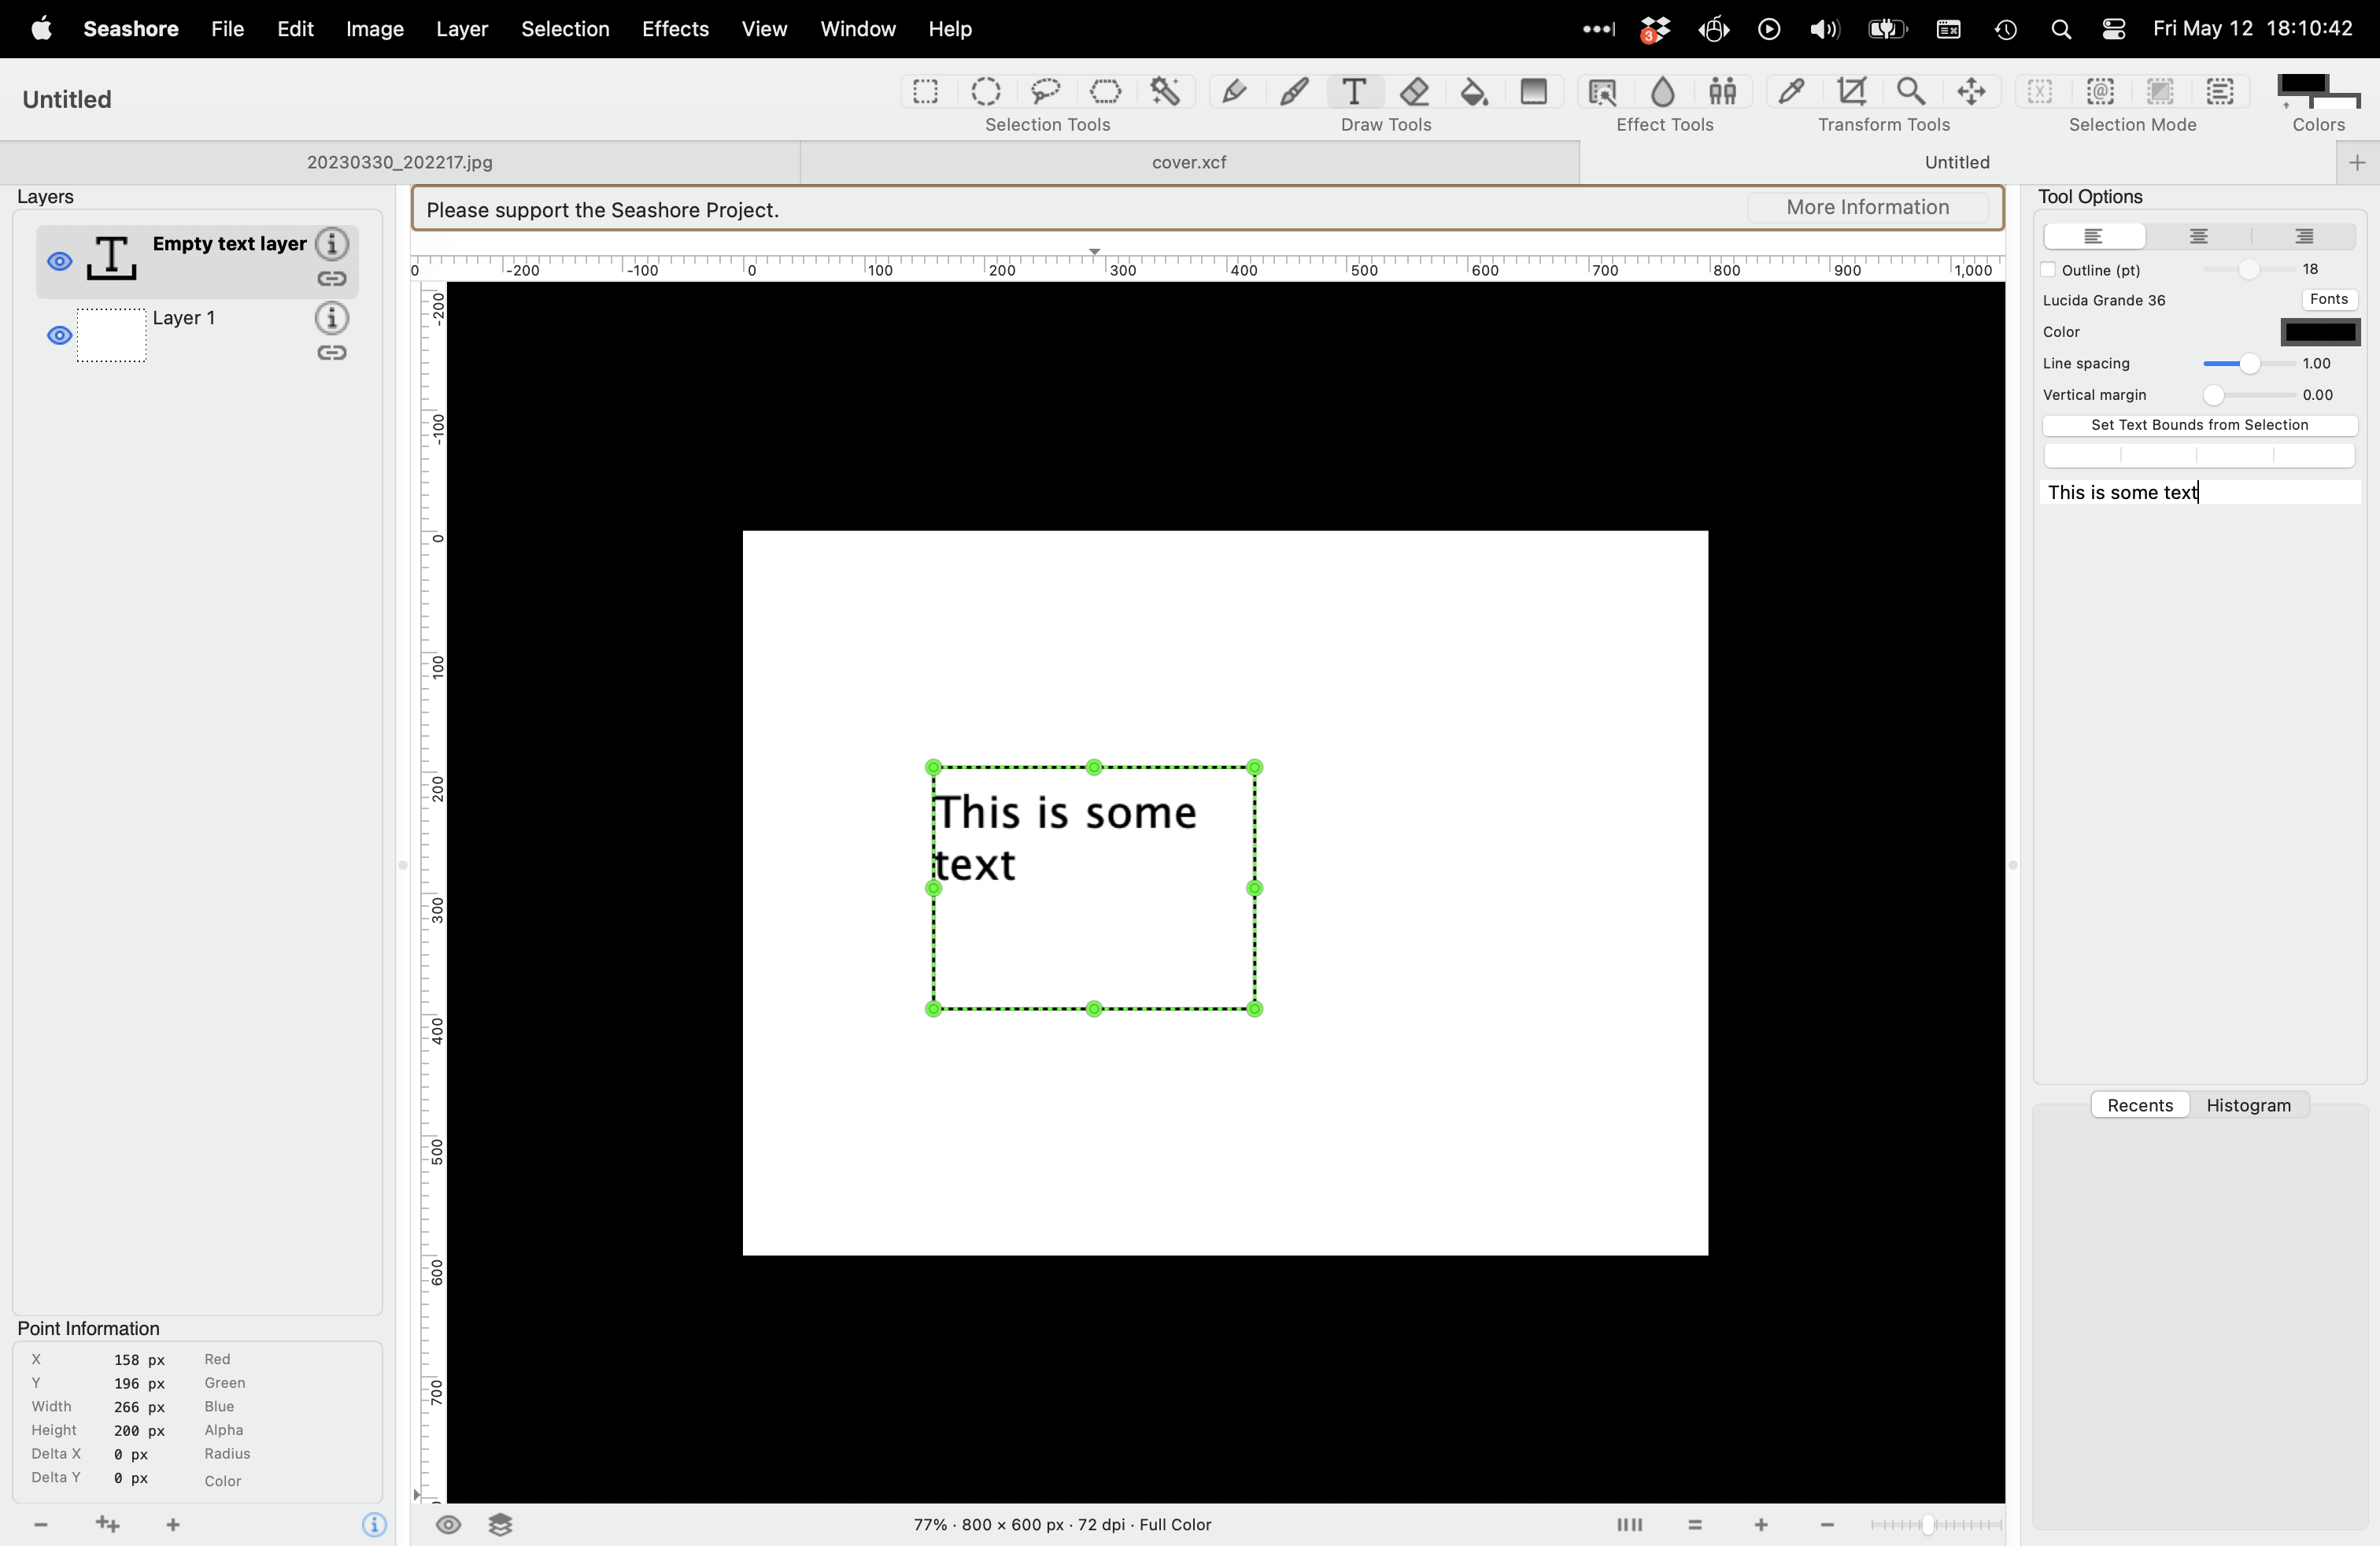Screen dimensions: 2380x1546
Task: Open the text Color swatch
Action: 2319,331
